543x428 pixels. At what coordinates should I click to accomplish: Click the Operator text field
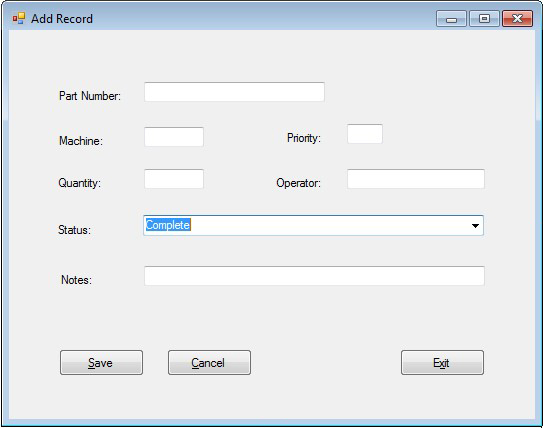(x=416, y=179)
